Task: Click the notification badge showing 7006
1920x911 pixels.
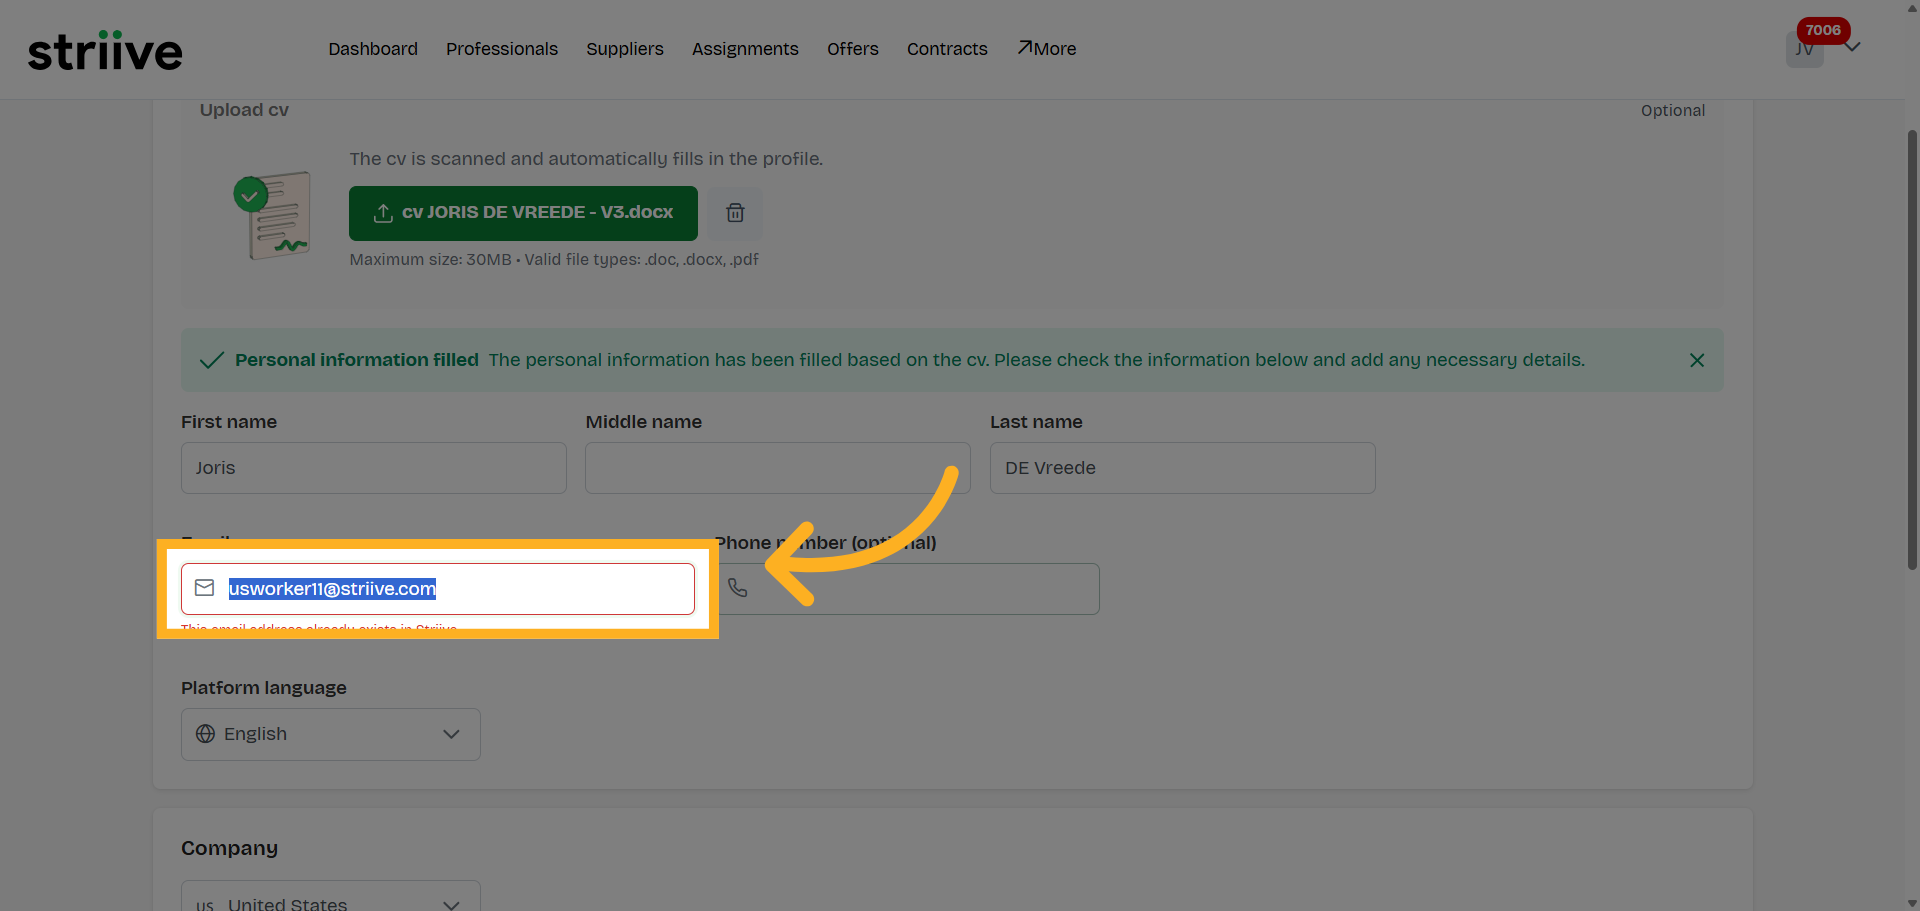Action: click(x=1823, y=30)
